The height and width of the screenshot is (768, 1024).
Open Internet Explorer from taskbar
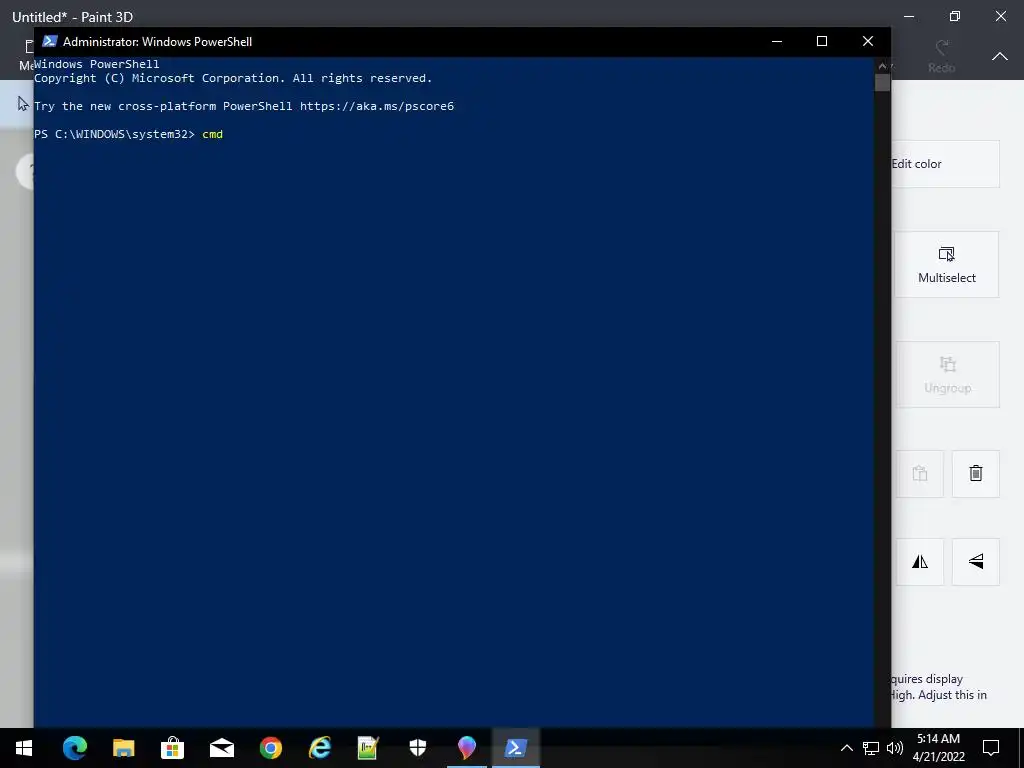click(x=319, y=748)
